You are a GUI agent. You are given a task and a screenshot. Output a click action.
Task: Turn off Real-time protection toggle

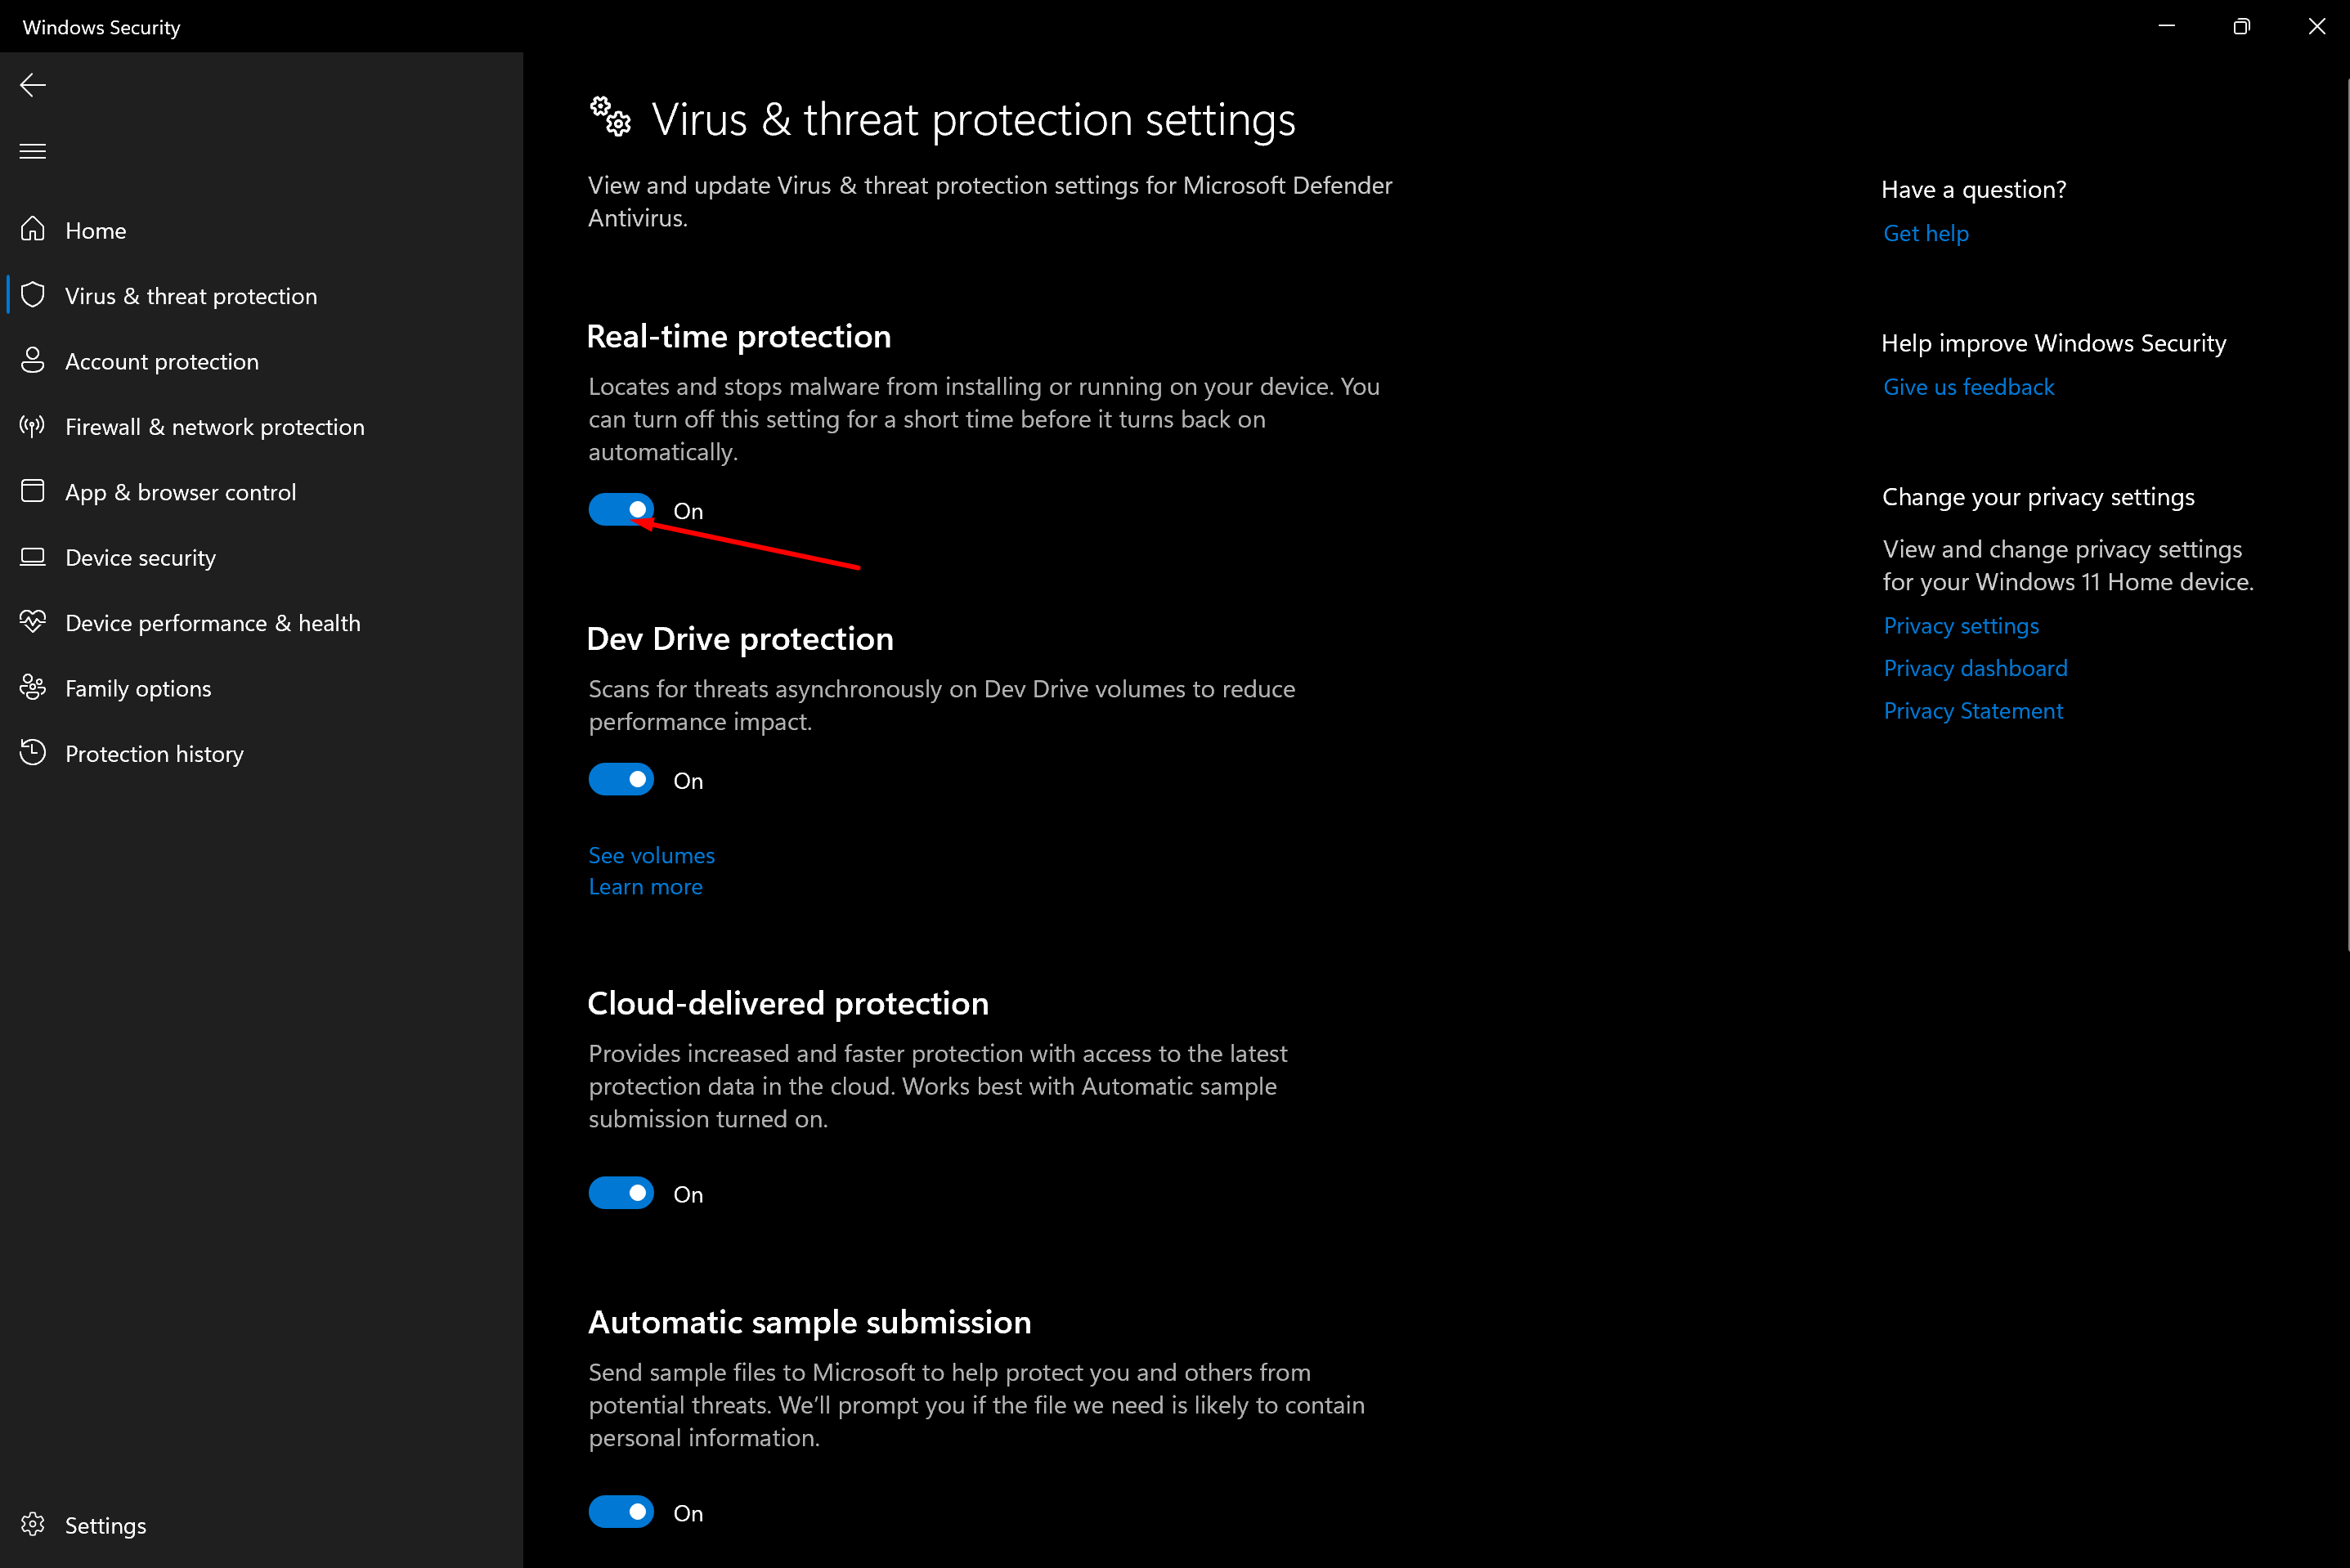click(621, 510)
